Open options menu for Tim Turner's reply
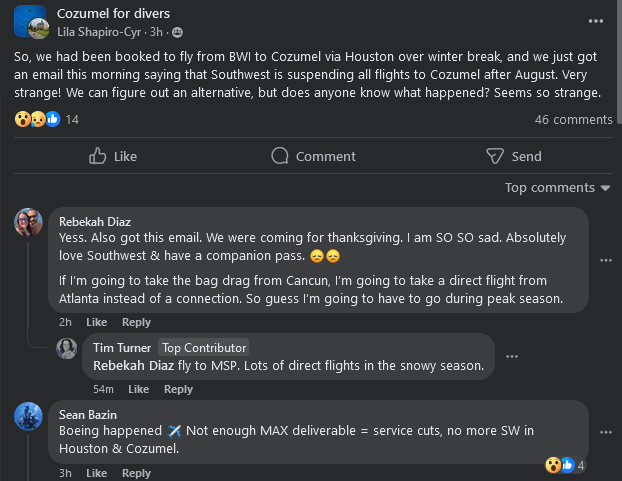 click(512, 357)
